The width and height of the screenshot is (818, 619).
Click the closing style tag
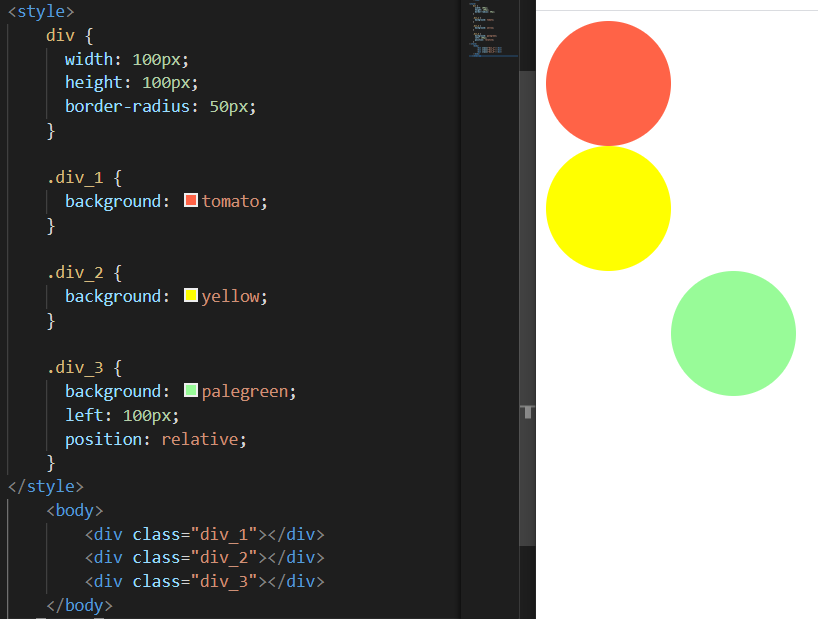[x=46, y=486]
